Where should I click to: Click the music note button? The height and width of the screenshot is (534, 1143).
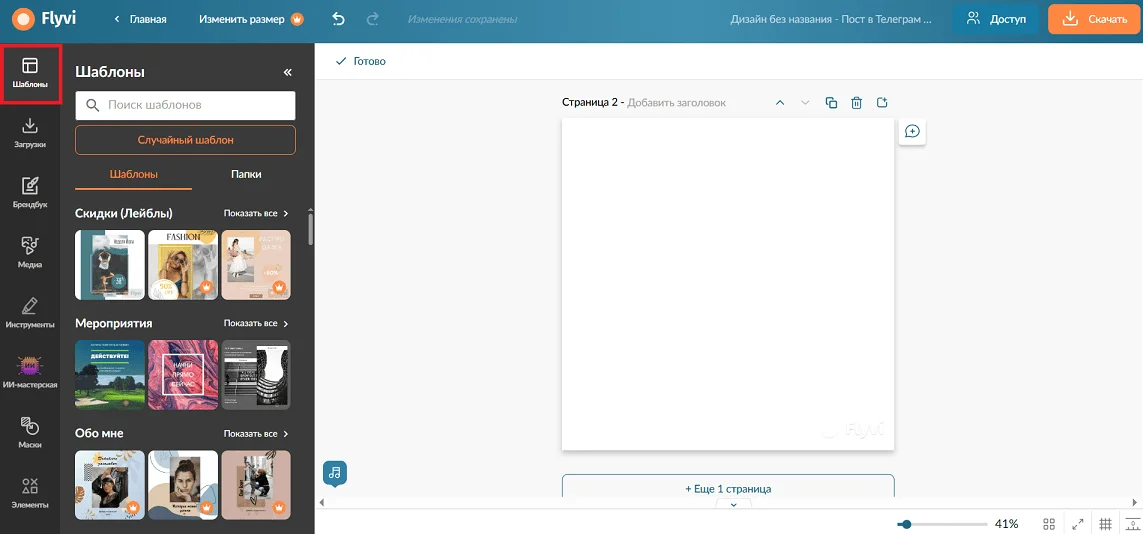335,473
